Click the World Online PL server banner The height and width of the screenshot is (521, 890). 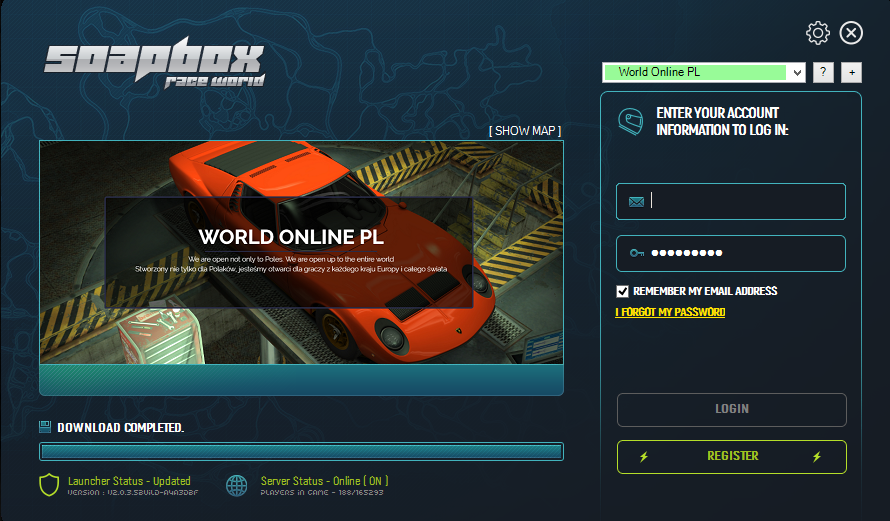(x=301, y=252)
